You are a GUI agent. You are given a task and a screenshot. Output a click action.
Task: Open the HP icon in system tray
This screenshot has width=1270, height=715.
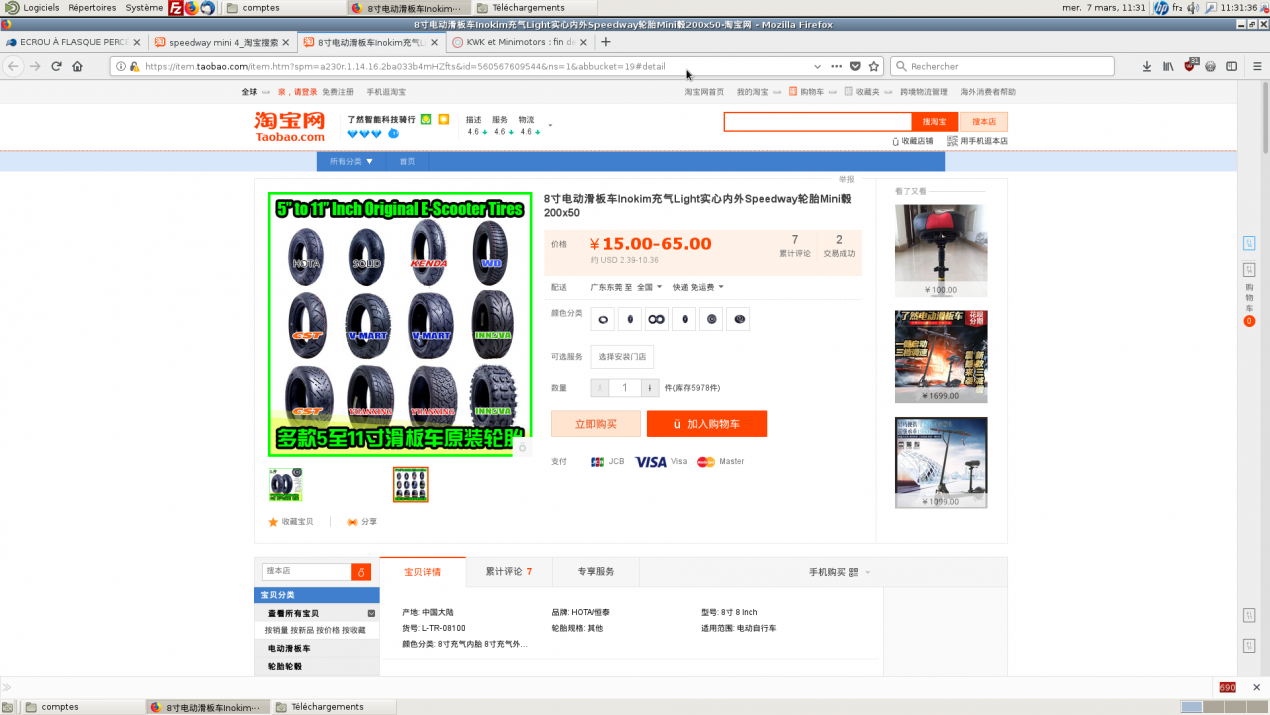(x=1161, y=8)
